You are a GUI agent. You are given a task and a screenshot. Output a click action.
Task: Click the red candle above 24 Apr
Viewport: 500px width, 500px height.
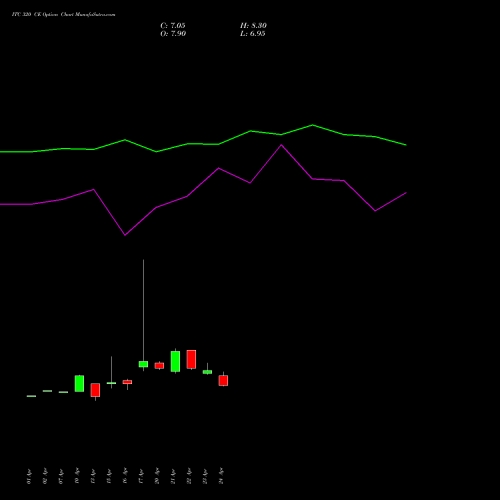[223, 380]
